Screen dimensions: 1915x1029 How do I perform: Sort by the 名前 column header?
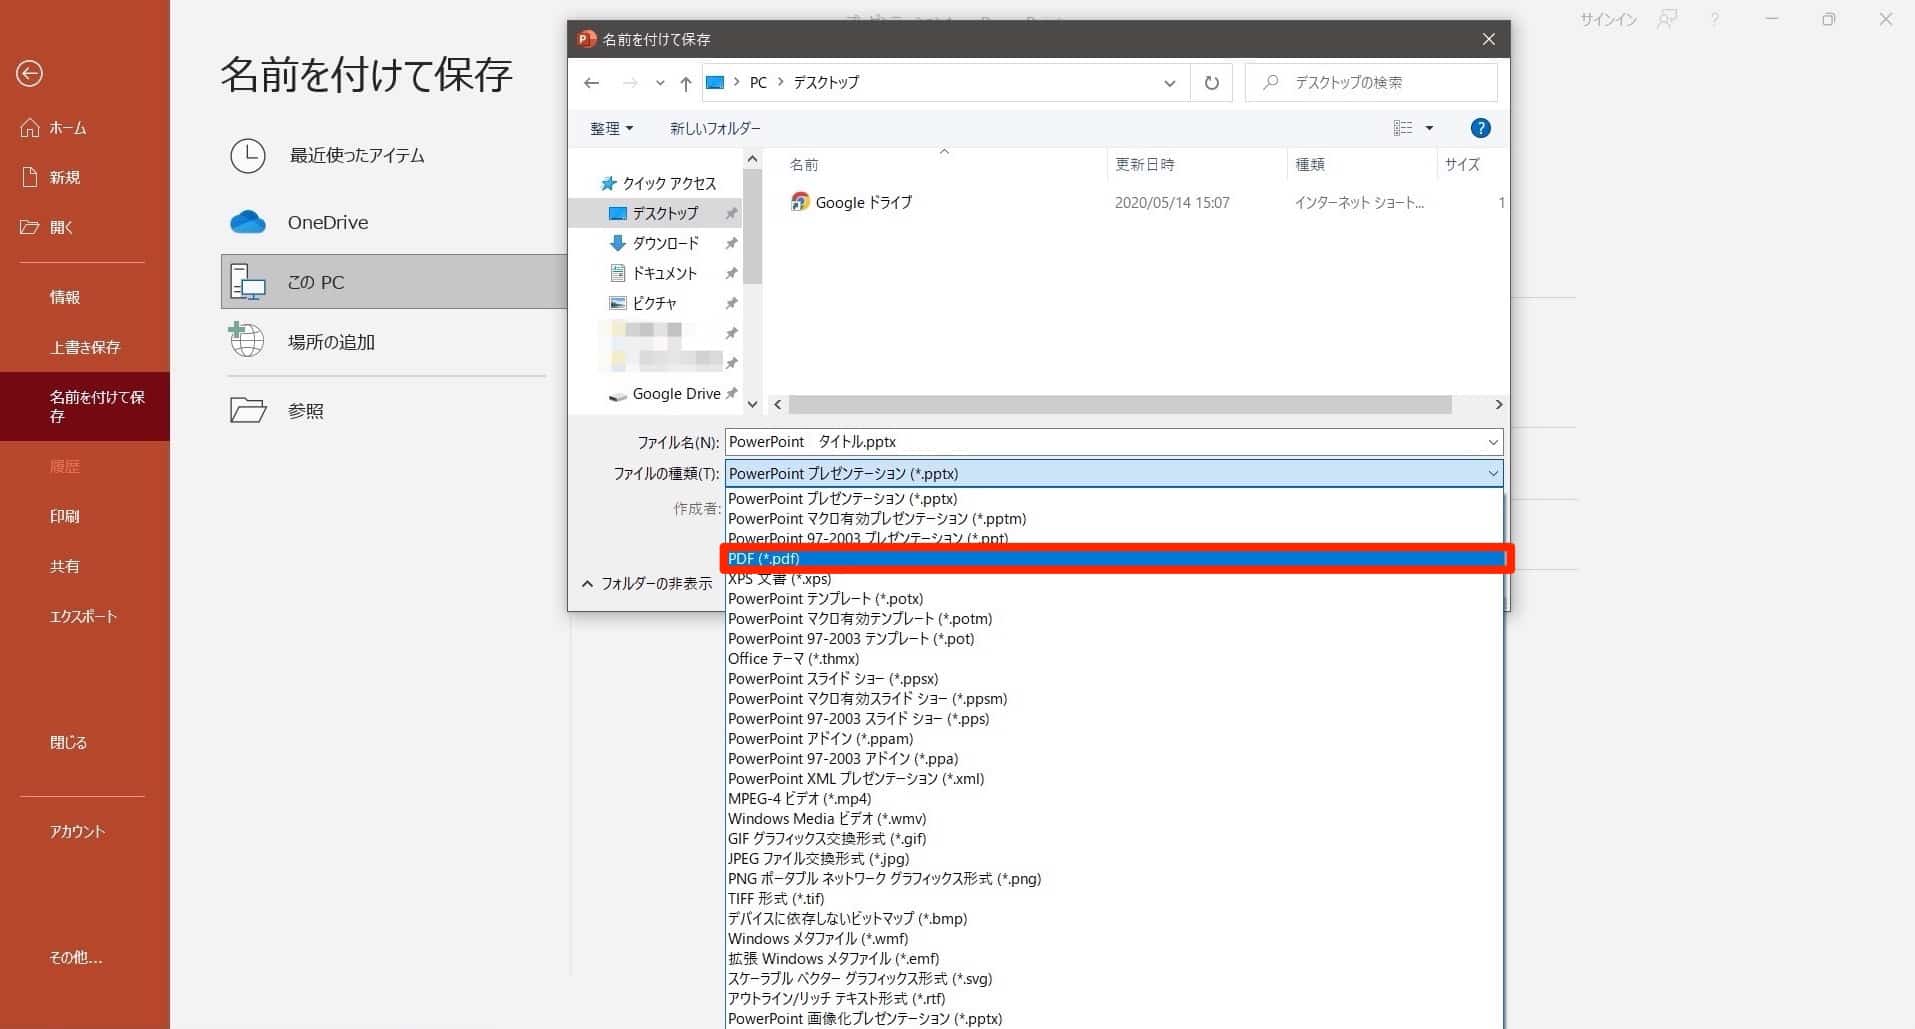(804, 165)
